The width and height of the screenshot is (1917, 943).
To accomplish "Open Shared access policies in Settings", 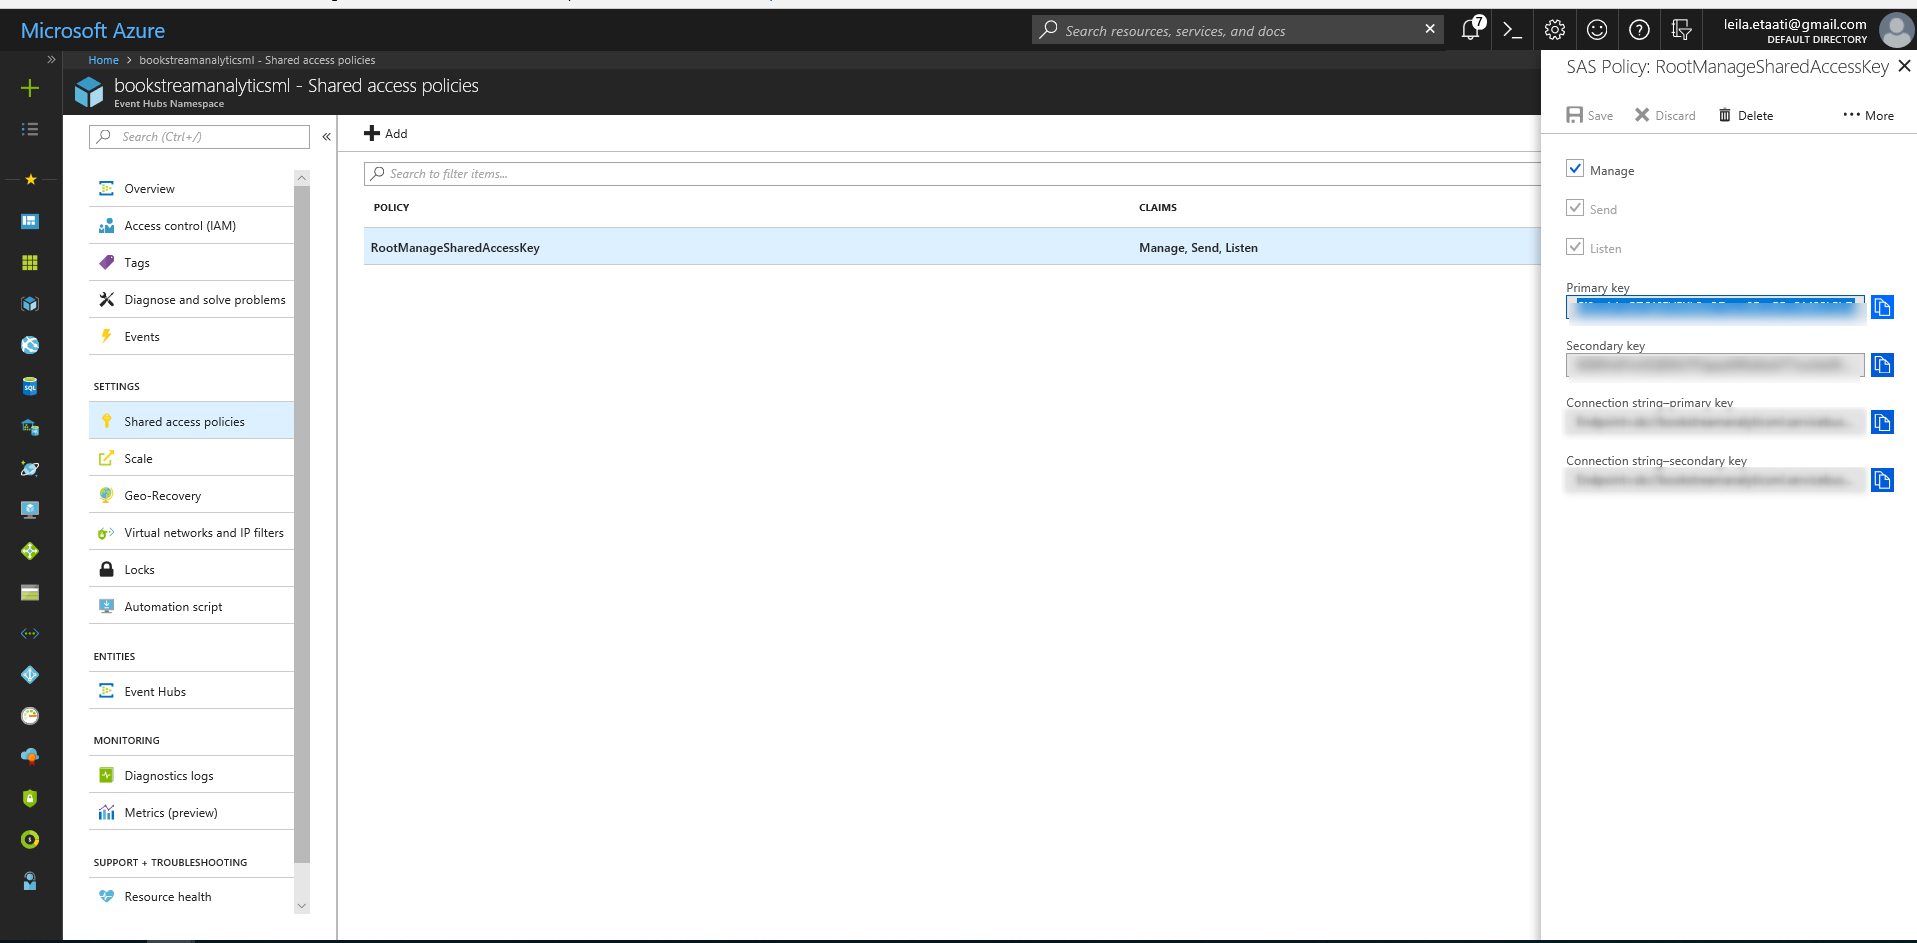I will point(184,421).
